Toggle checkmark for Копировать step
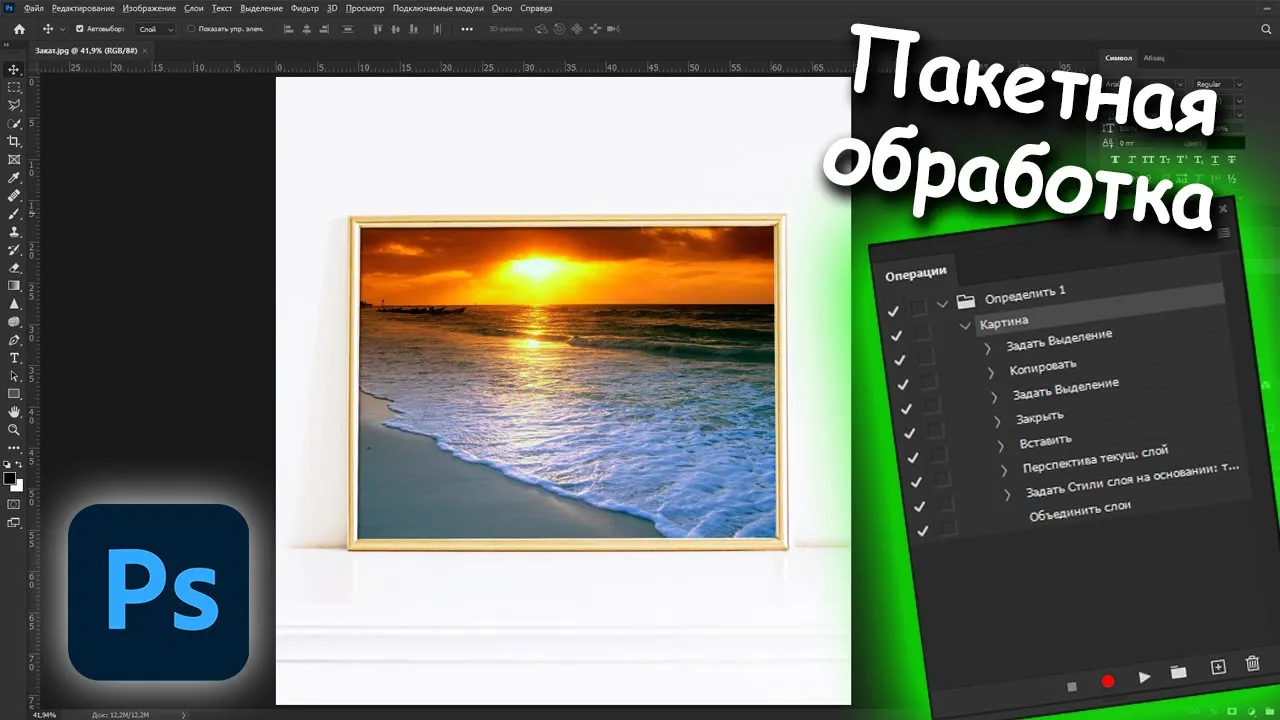Screen dimensions: 1280x720 click(904, 384)
